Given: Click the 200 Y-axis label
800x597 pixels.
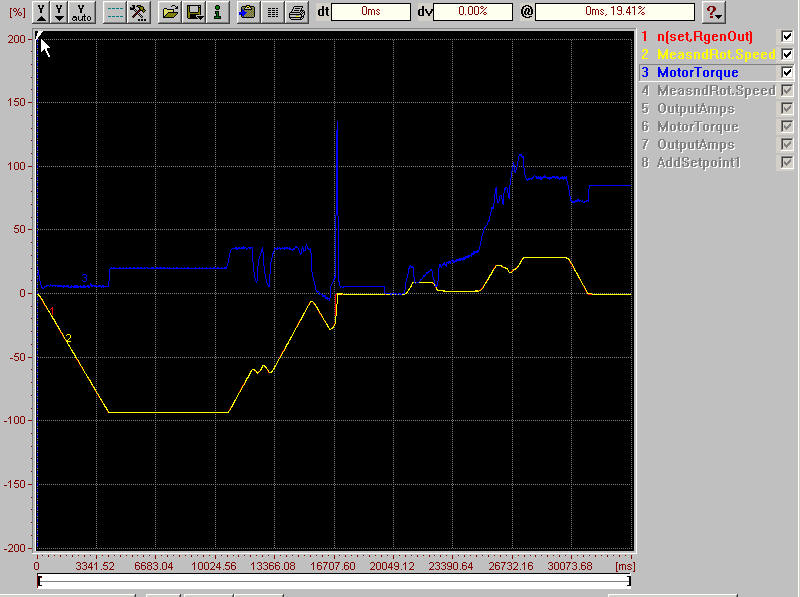Looking at the screenshot, I should 16,39.
